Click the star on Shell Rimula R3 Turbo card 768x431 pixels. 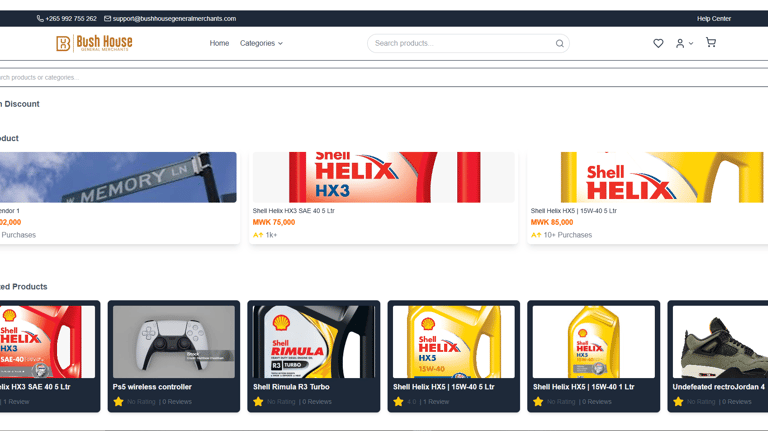click(258, 402)
